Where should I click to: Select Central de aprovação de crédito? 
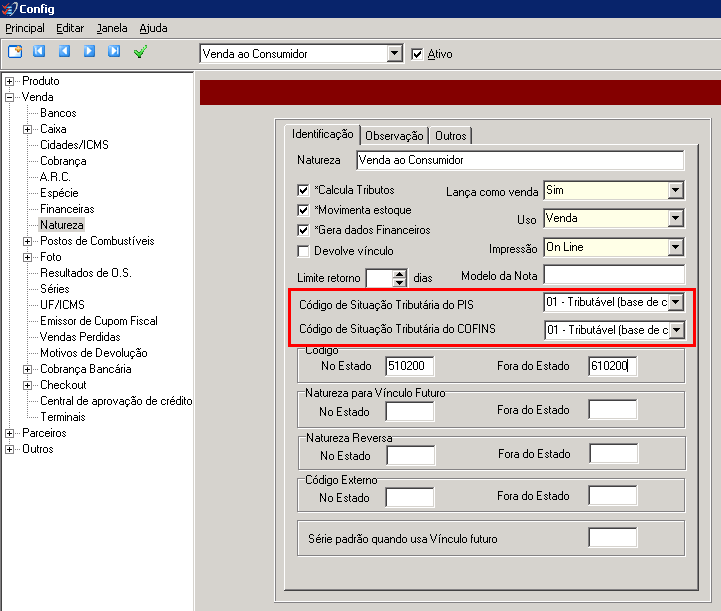tap(116, 401)
